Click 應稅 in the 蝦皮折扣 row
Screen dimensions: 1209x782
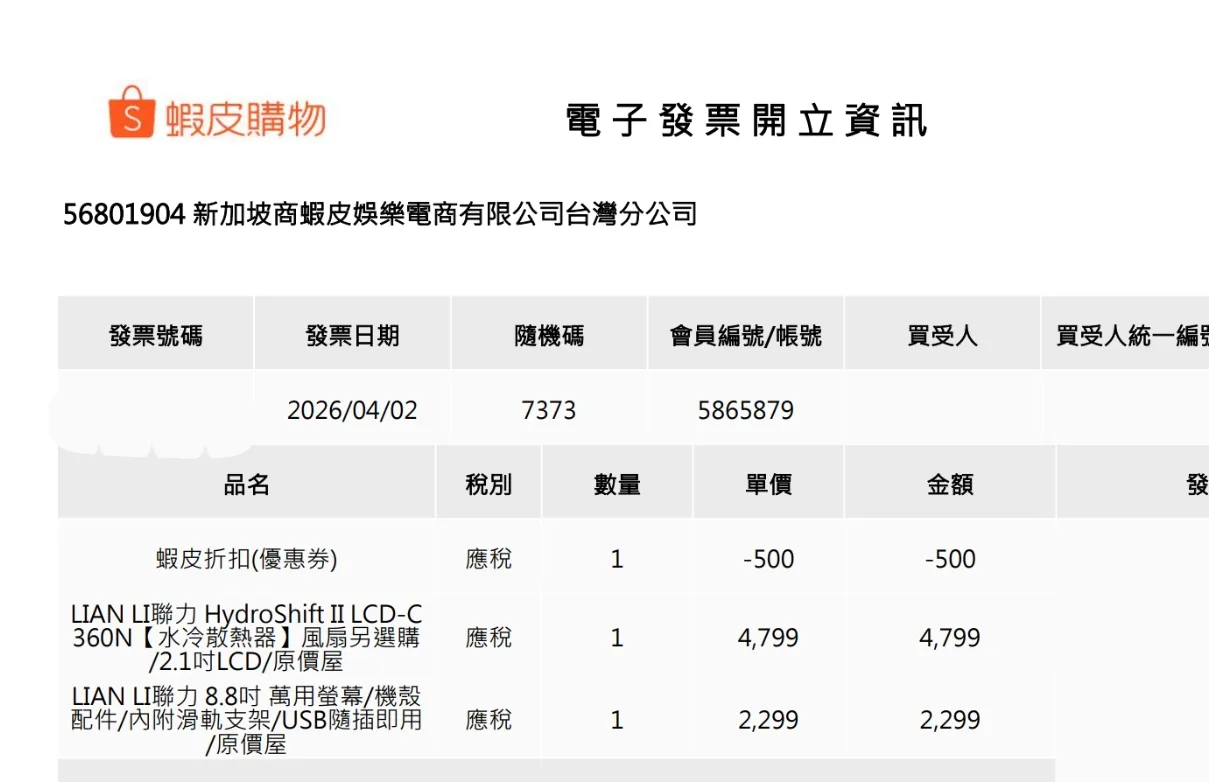(x=489, y=559)
